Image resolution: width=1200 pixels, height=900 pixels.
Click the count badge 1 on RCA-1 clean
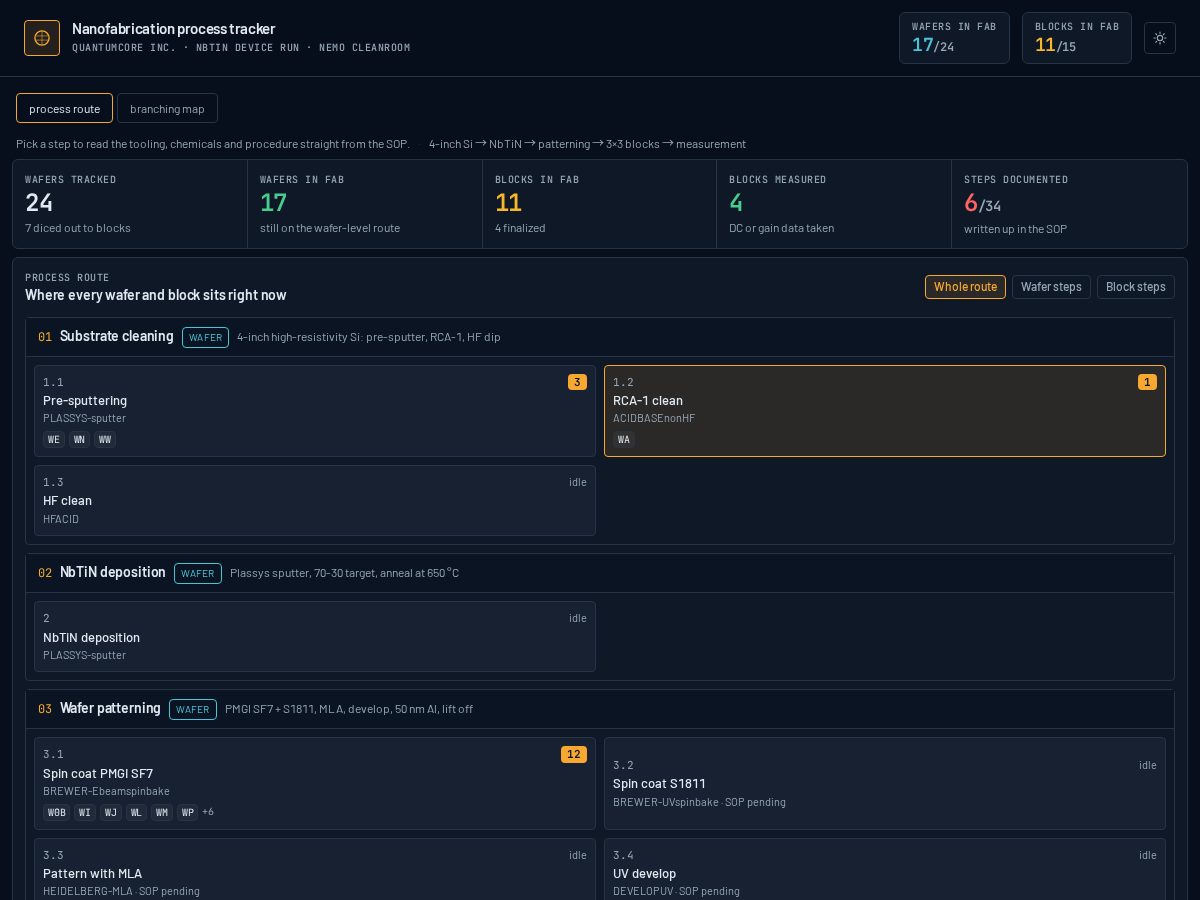pos(1147,382)
